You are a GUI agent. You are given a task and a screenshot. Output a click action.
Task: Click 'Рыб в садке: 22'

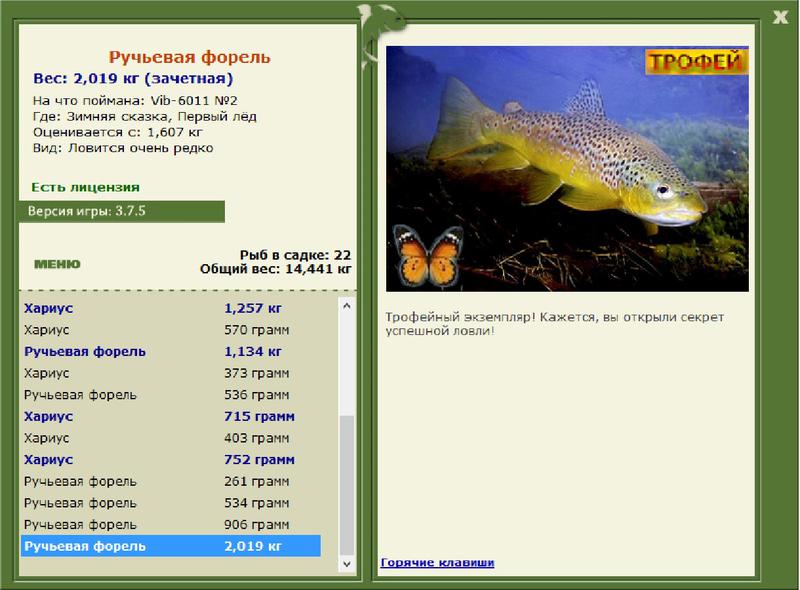[295, 255]
